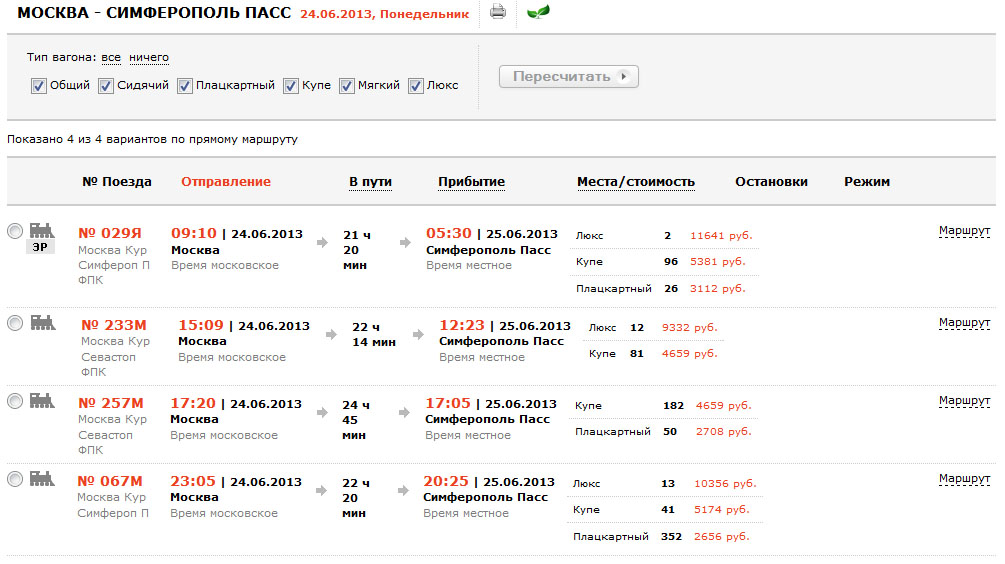Uncheck the Общий wagon type checkbox
Screen dimensions: 1005x564
click(x=39, y=86)
